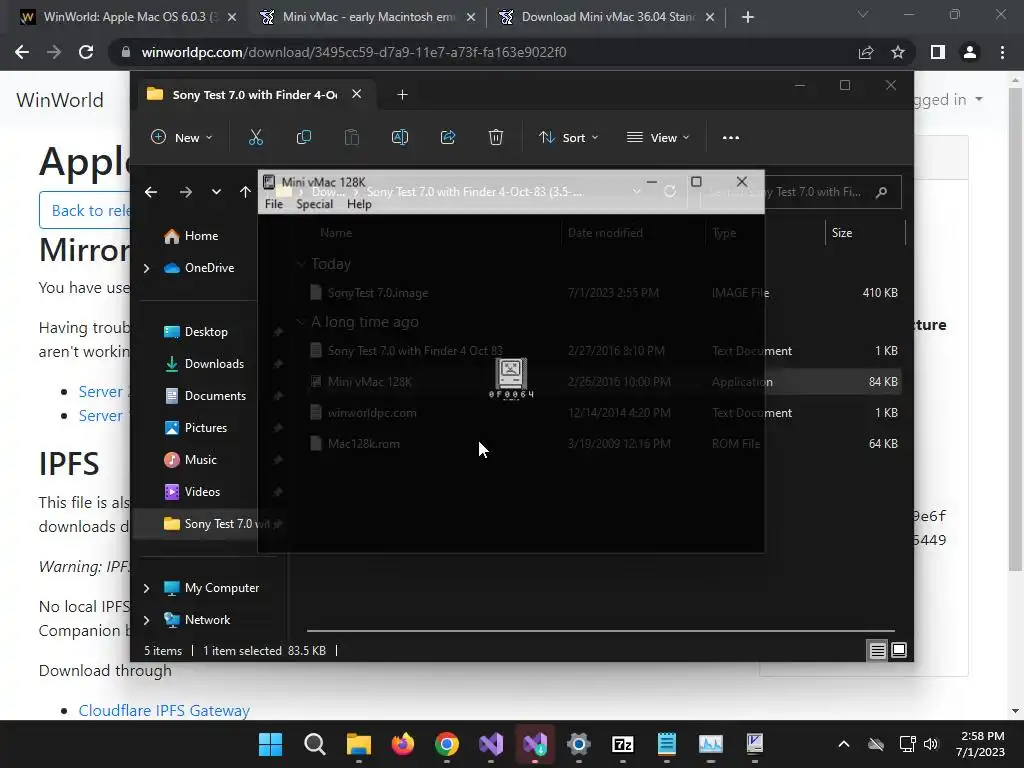Screen dimensions: 1024x768
Task: Go back in Chrome browser
Action: pos(22,53)
